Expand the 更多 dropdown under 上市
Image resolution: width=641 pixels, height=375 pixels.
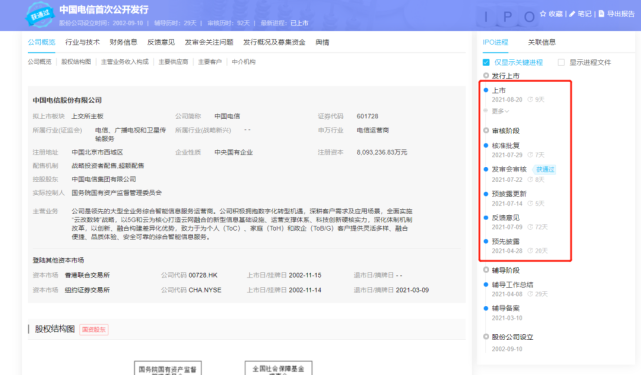pos(500,111)
